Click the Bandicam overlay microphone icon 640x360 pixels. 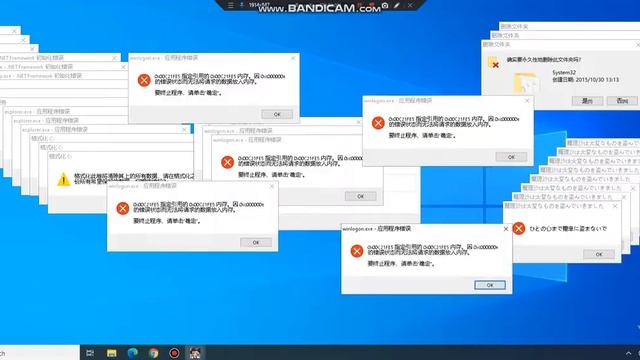(x=242, y=5)
